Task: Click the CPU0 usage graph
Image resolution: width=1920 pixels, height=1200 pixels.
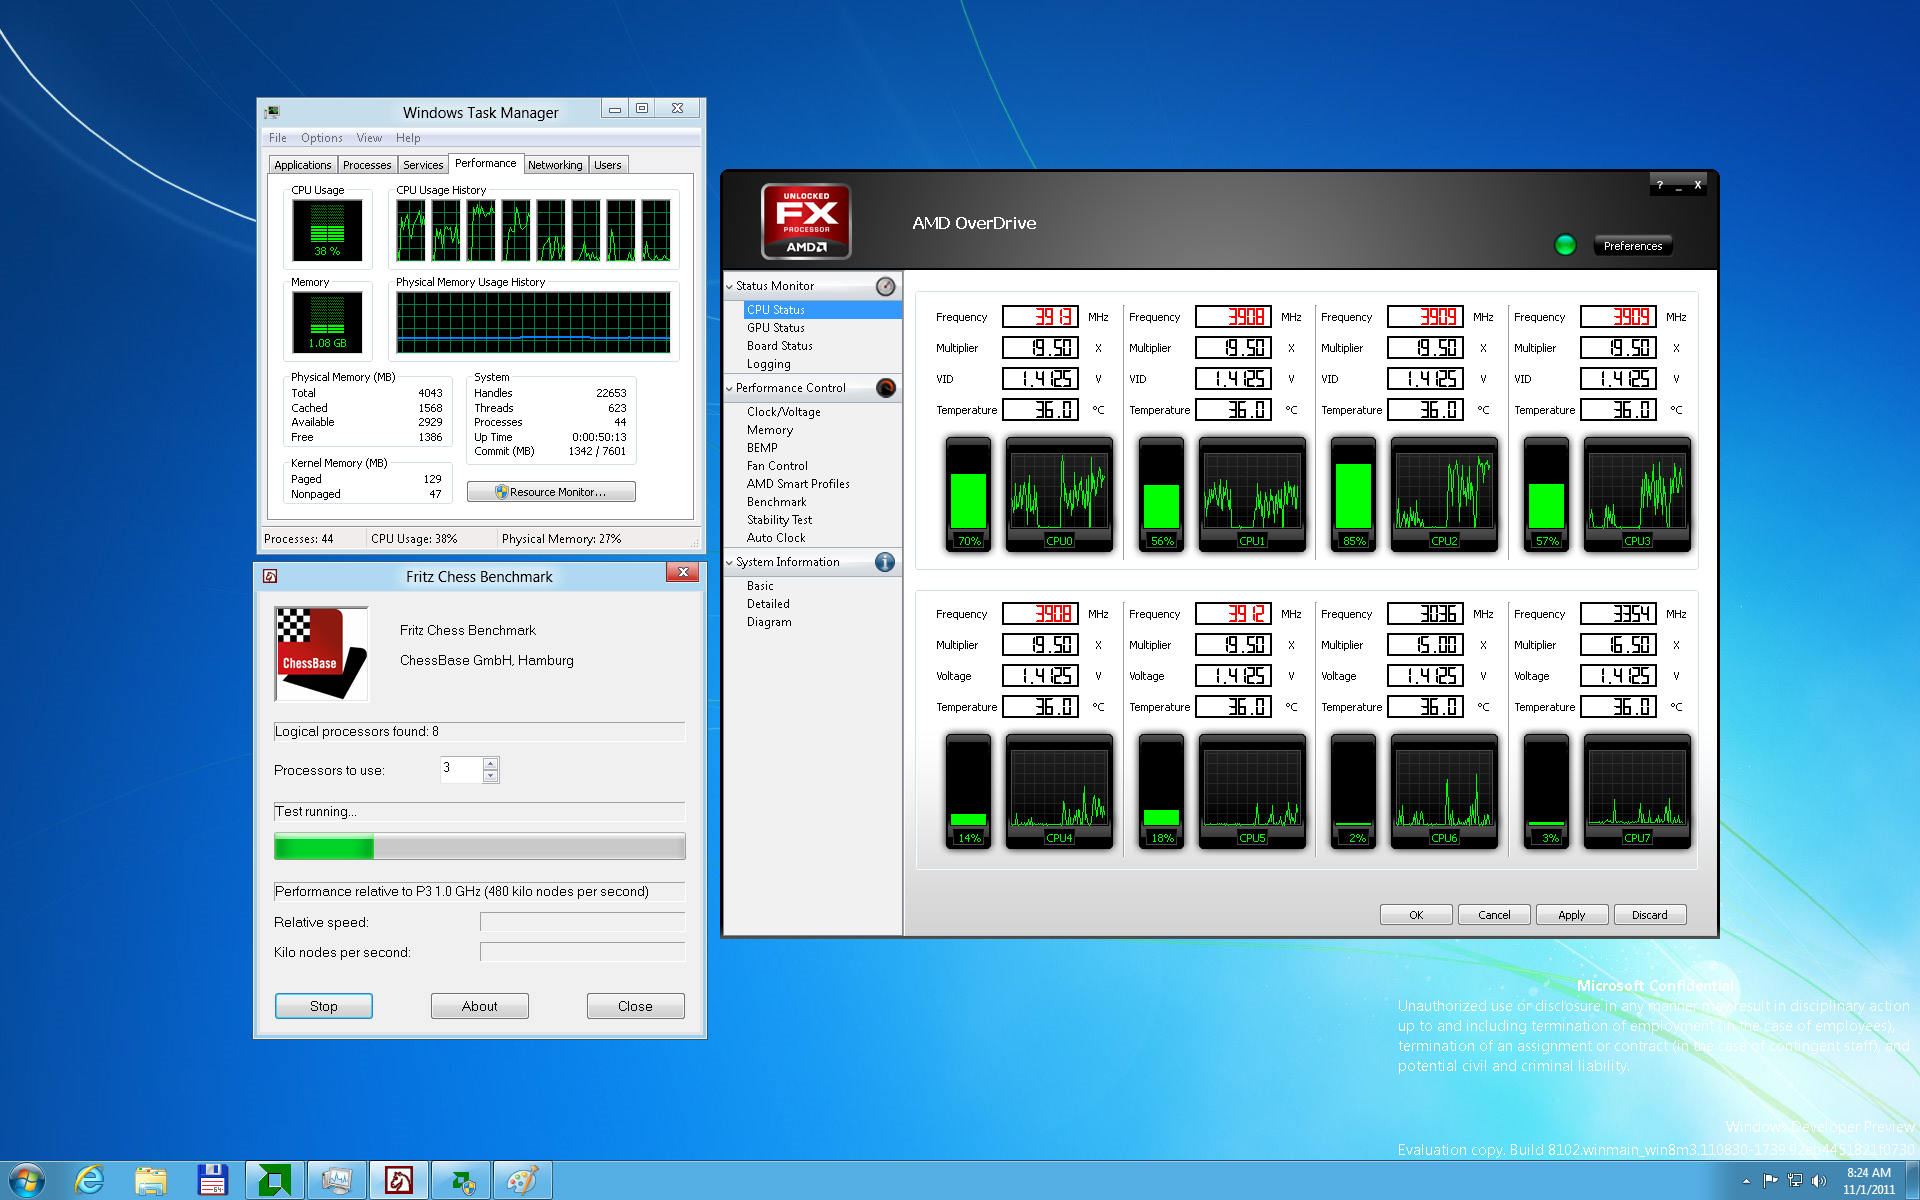Action: (1059, 493)
